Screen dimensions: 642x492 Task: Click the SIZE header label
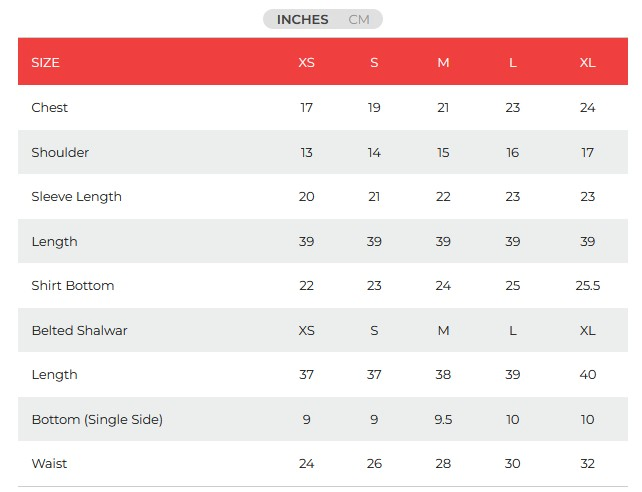[46, 62]
